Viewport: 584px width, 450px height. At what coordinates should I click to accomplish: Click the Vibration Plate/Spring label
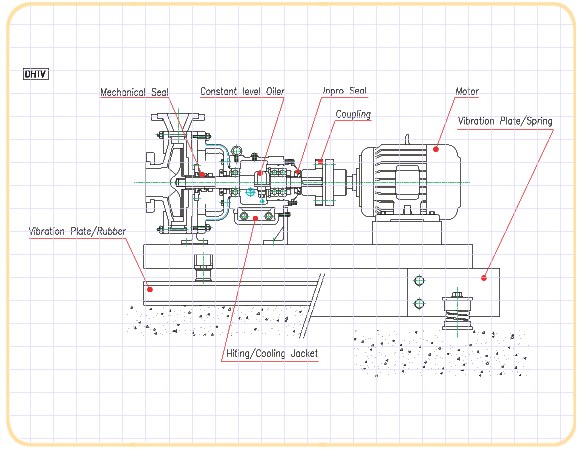tap(505, 121)
